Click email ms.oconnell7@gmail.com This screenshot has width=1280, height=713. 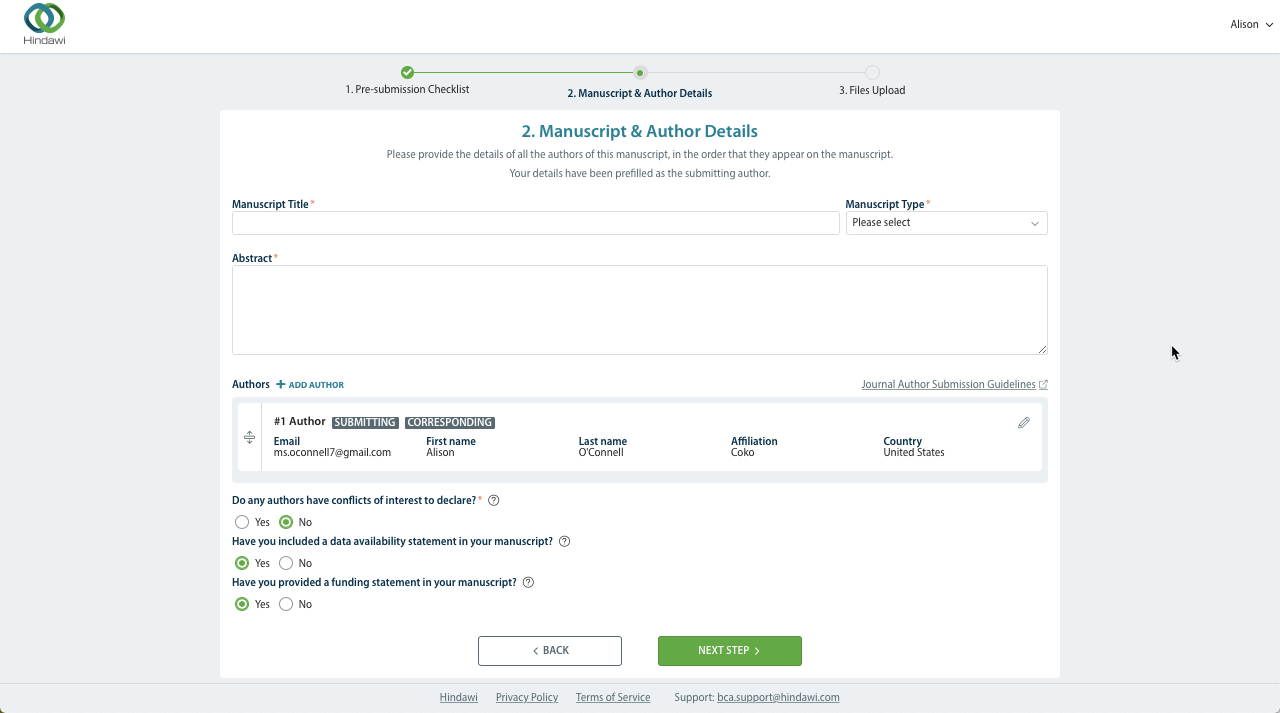(332, 452)
